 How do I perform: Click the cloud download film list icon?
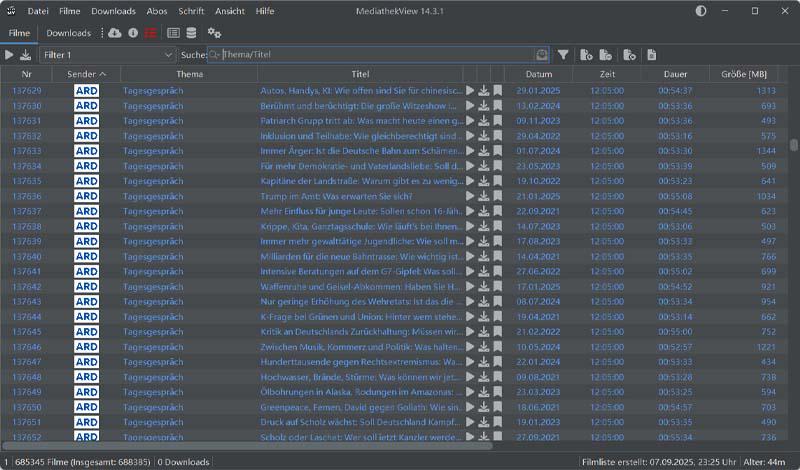[x=114, y=33]
